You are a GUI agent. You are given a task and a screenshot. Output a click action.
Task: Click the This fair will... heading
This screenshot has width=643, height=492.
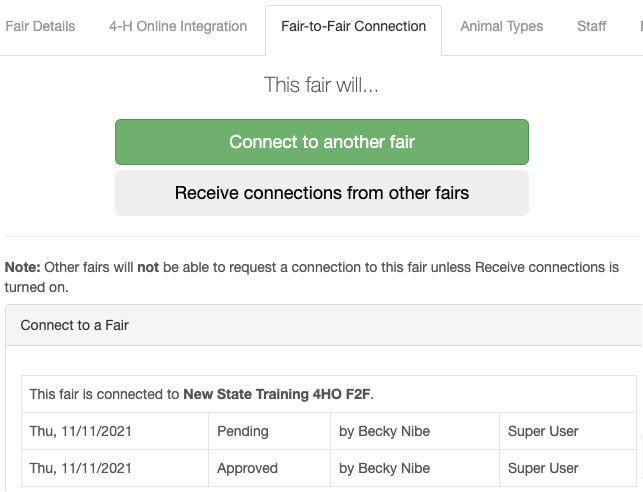point(321,85)
